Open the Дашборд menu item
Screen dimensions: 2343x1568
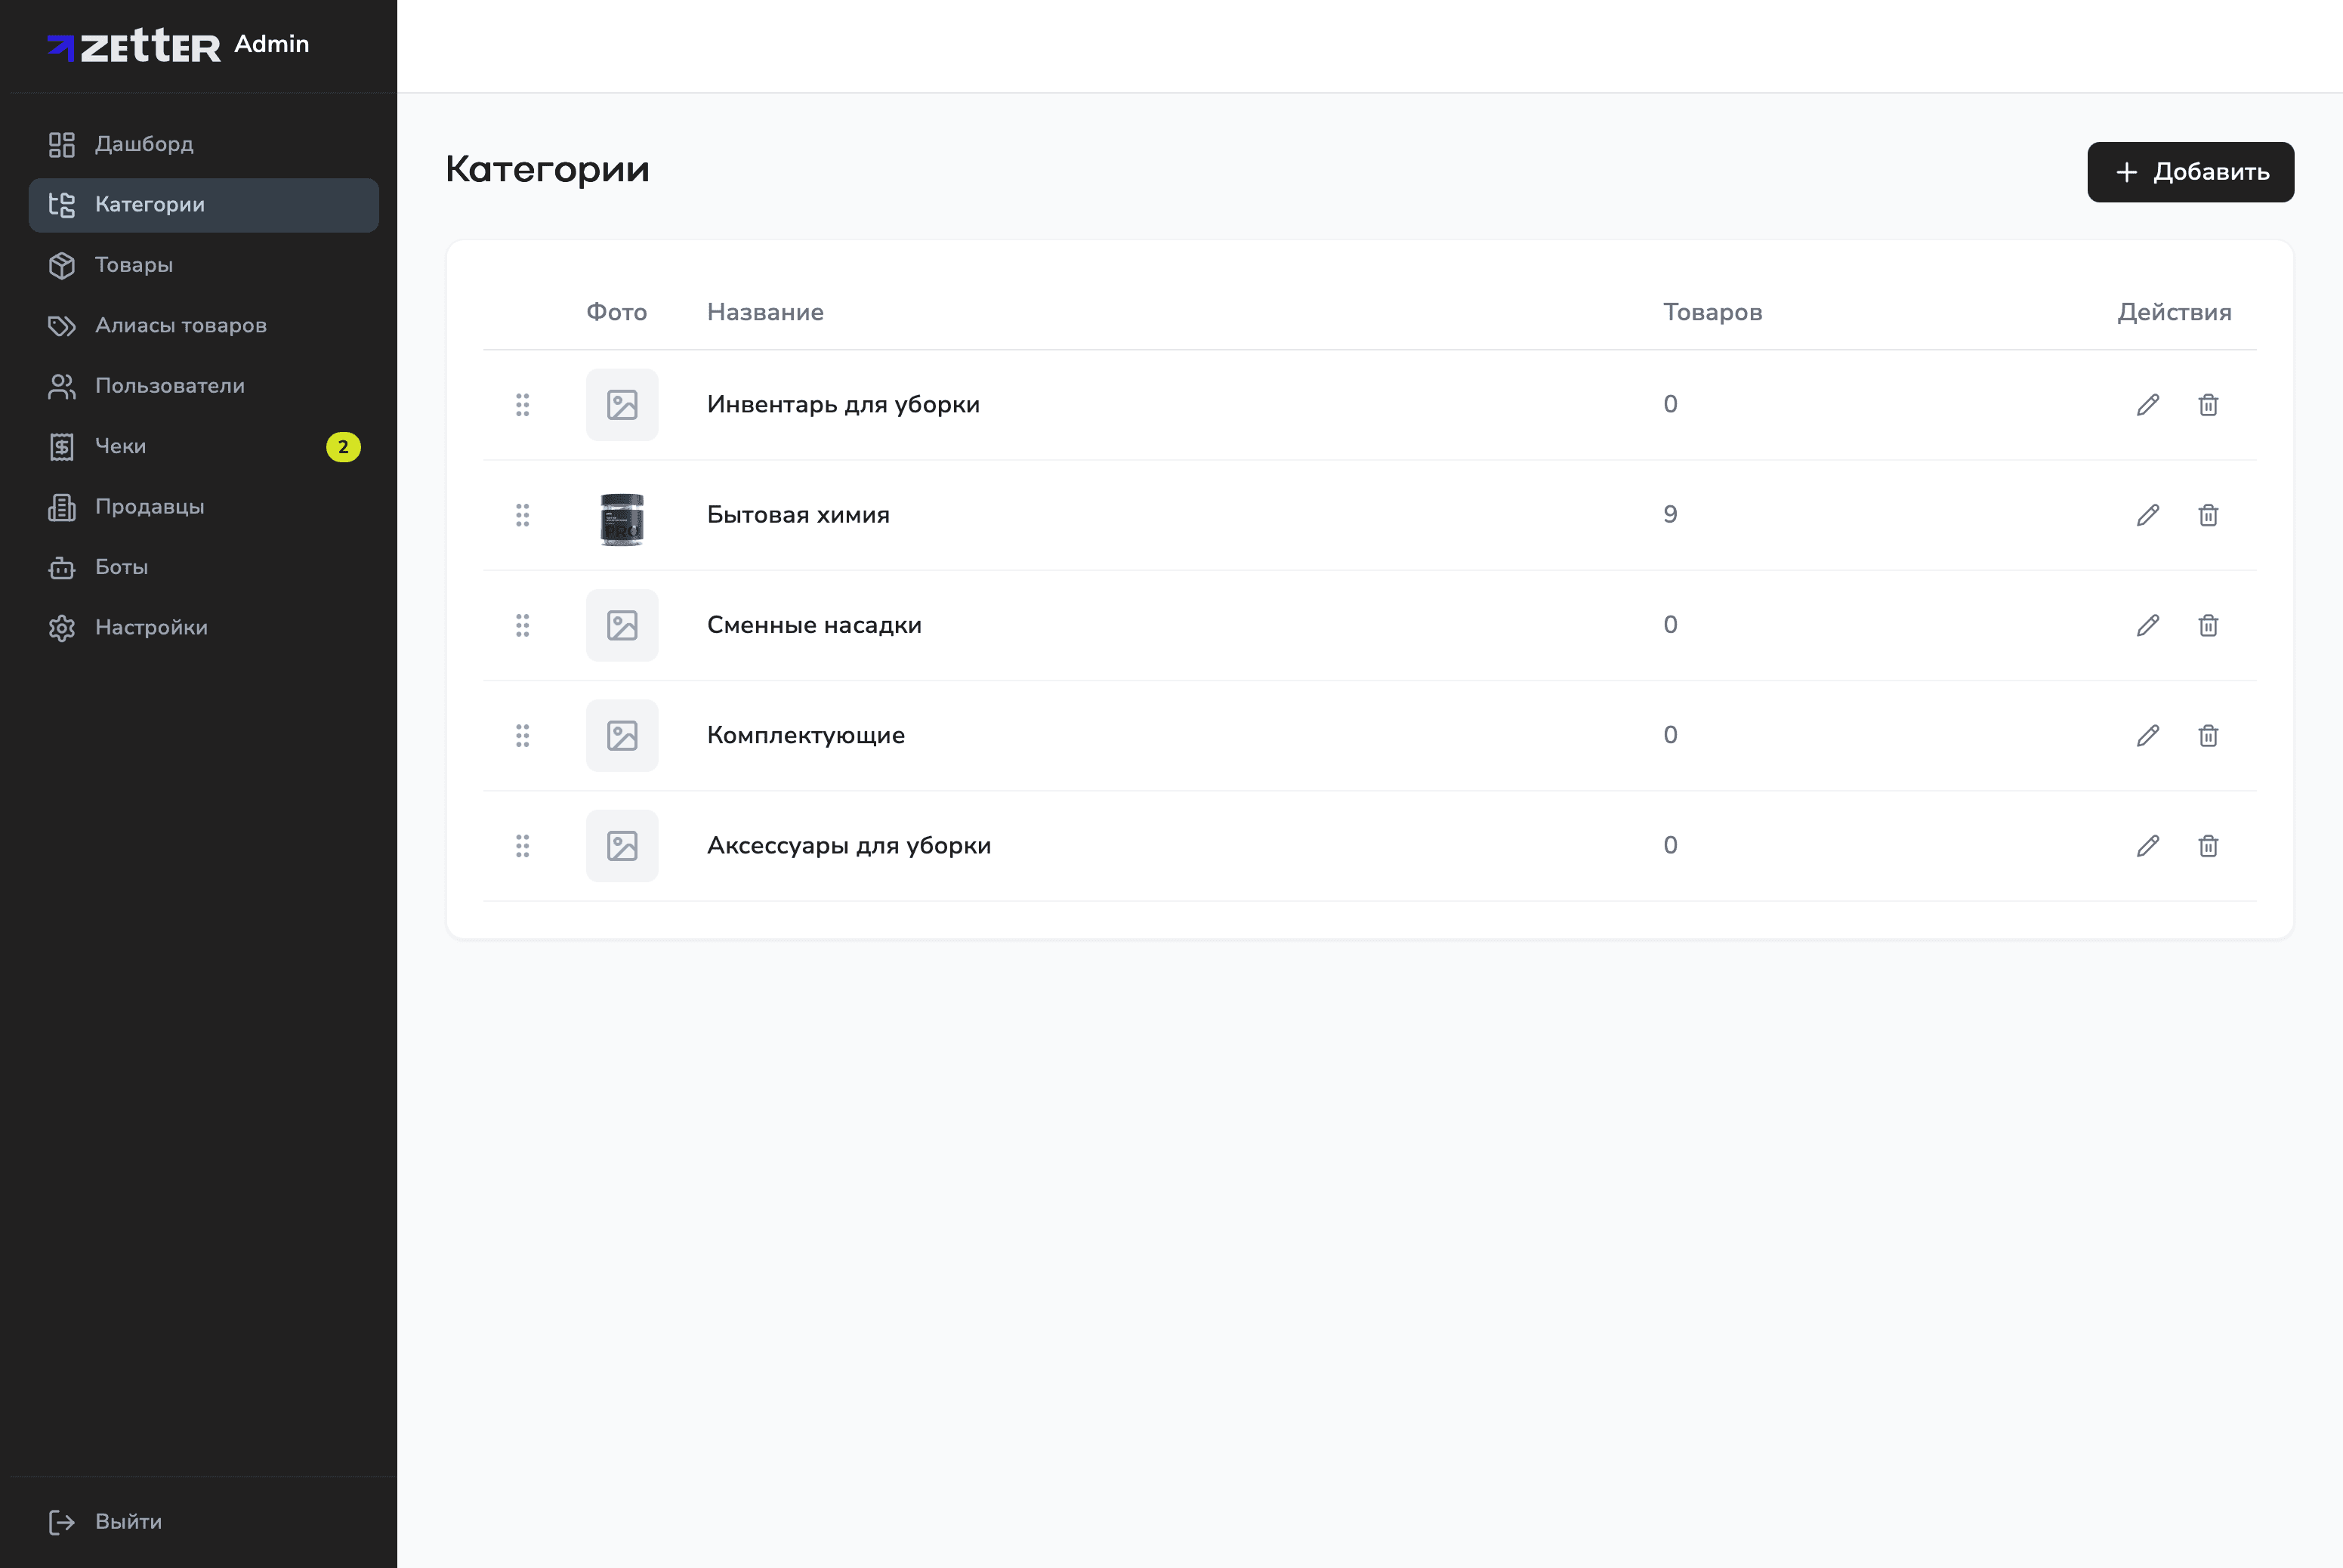144,144
